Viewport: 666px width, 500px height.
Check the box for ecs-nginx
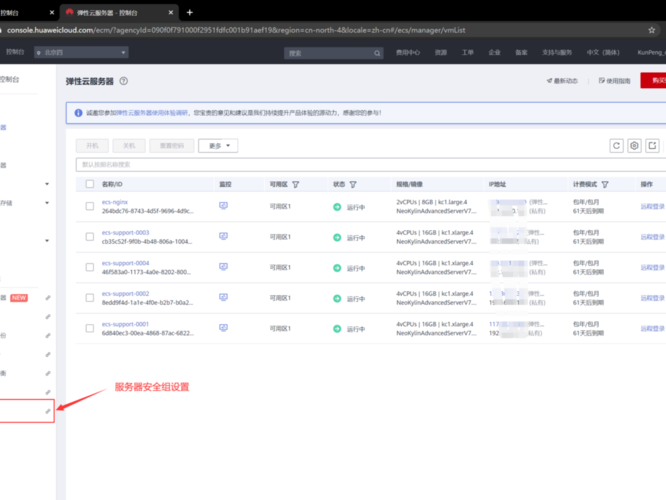point(90,206)
